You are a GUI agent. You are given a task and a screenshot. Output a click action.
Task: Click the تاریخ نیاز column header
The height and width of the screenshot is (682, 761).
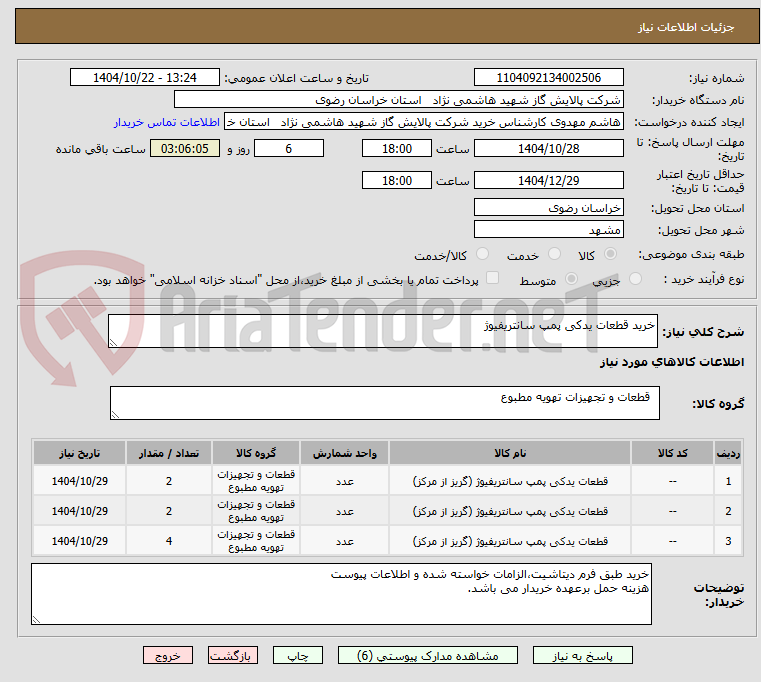click(80, 453)
